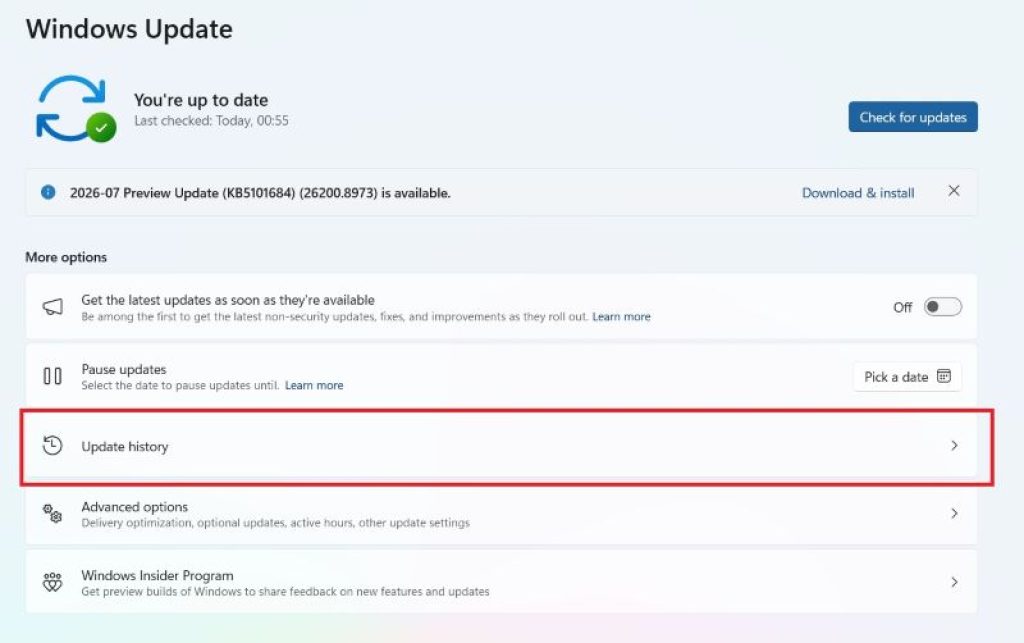Expand the Update history chevron arrow
Image resolution: width=1024 pixels, height=643 pixels.
tap(954, 445)
